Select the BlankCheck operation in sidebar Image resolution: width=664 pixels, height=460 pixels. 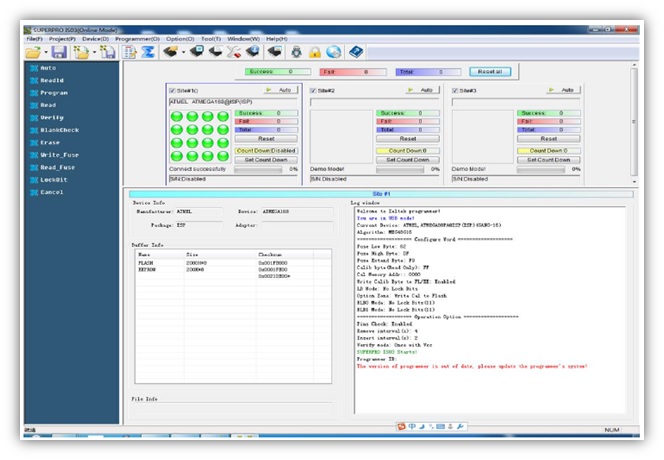(x=60, y=130)
